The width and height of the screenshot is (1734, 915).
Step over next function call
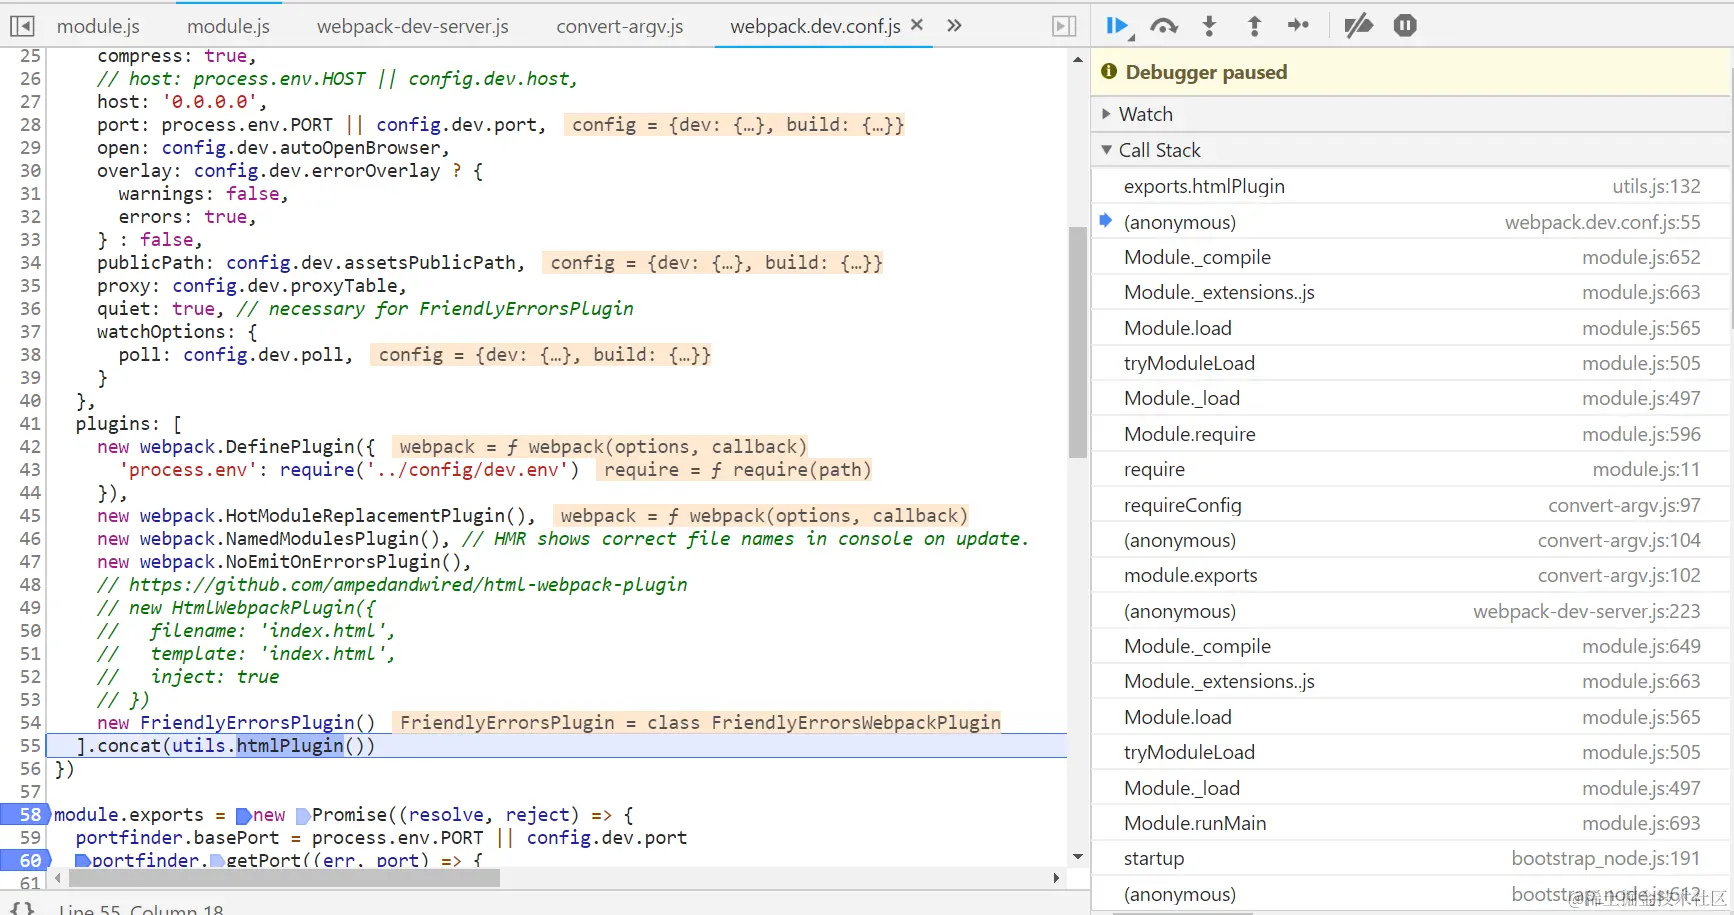[x=1164, y=26]
